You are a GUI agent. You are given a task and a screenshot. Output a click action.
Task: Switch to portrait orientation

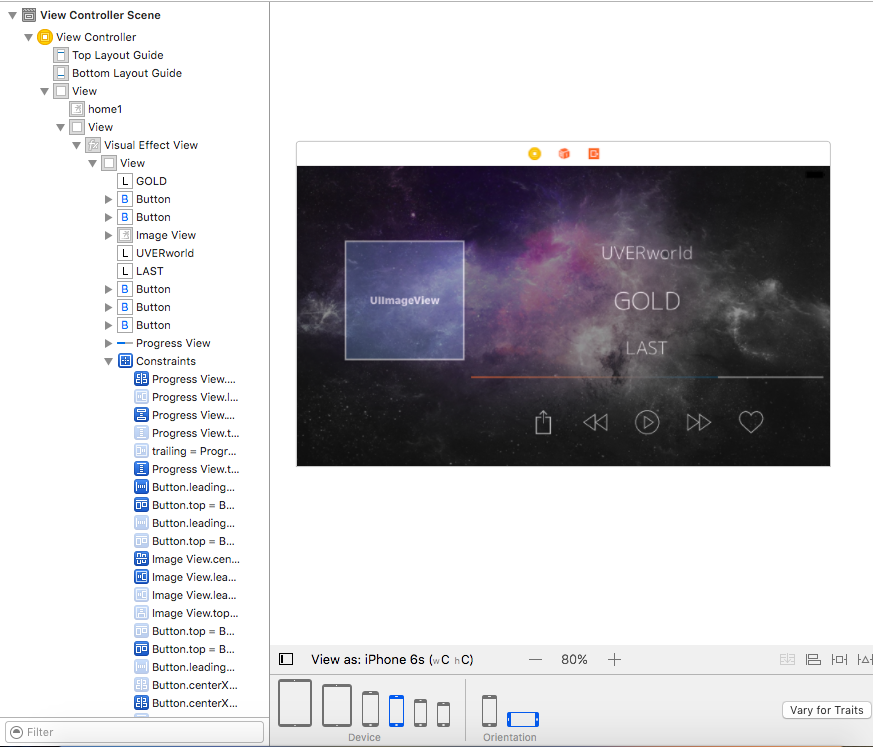[489, 710]
